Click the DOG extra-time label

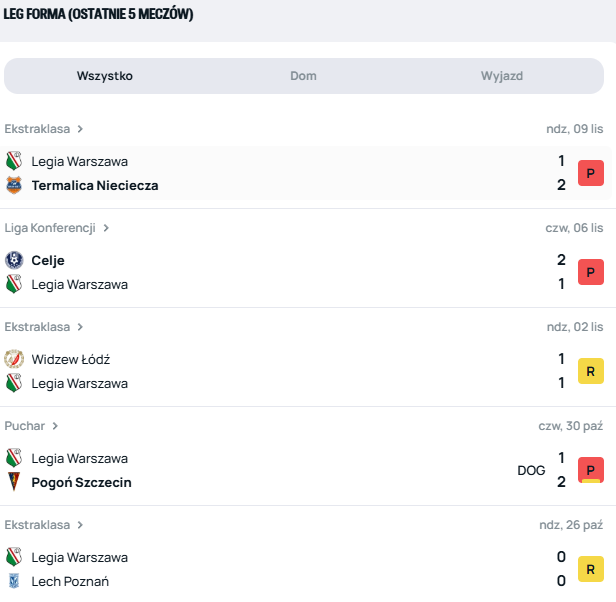pyautogui.click(x=532, y=470)
